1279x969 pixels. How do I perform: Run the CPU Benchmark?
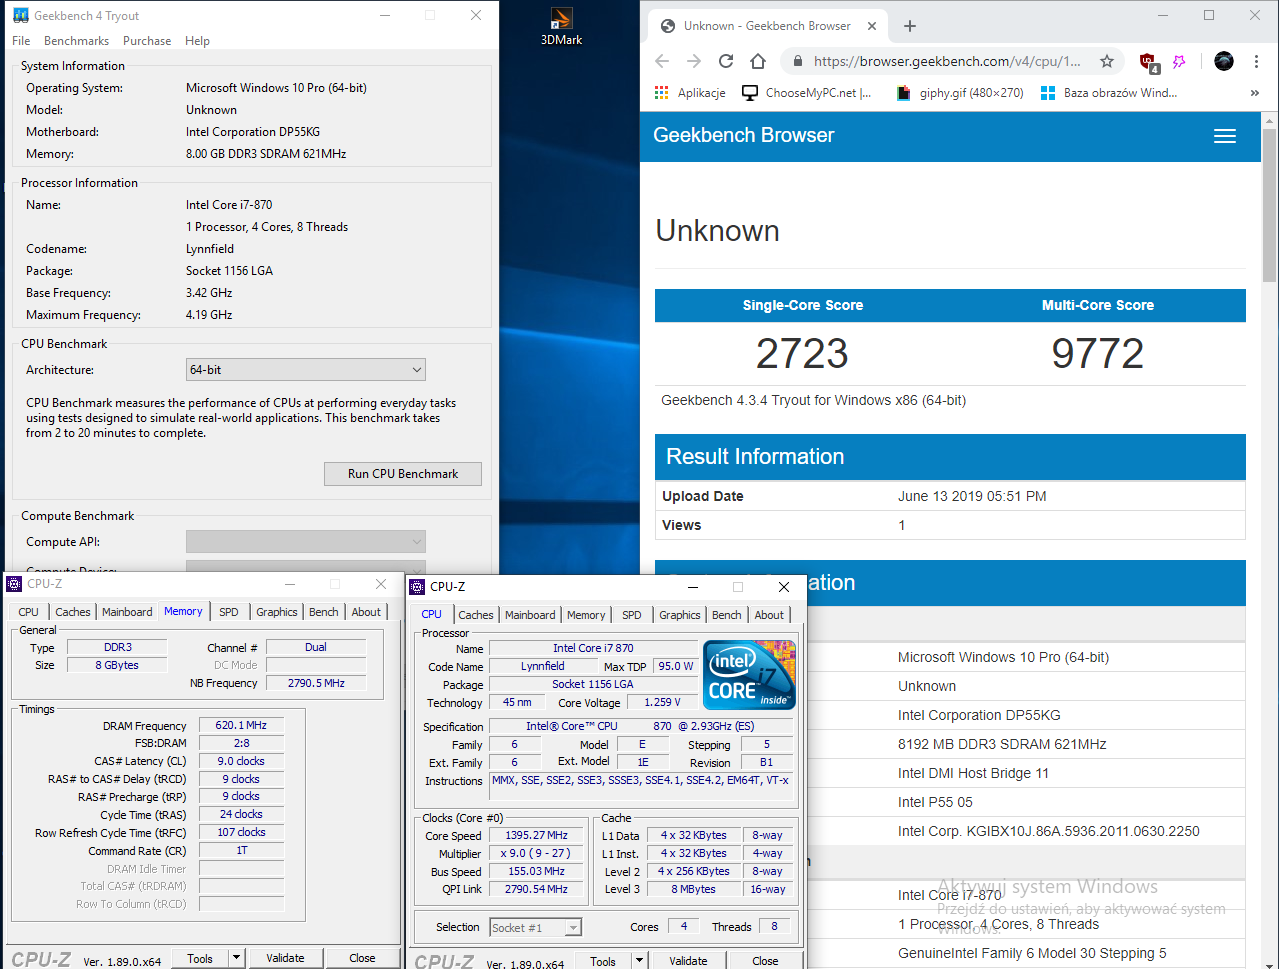point(403,474)
